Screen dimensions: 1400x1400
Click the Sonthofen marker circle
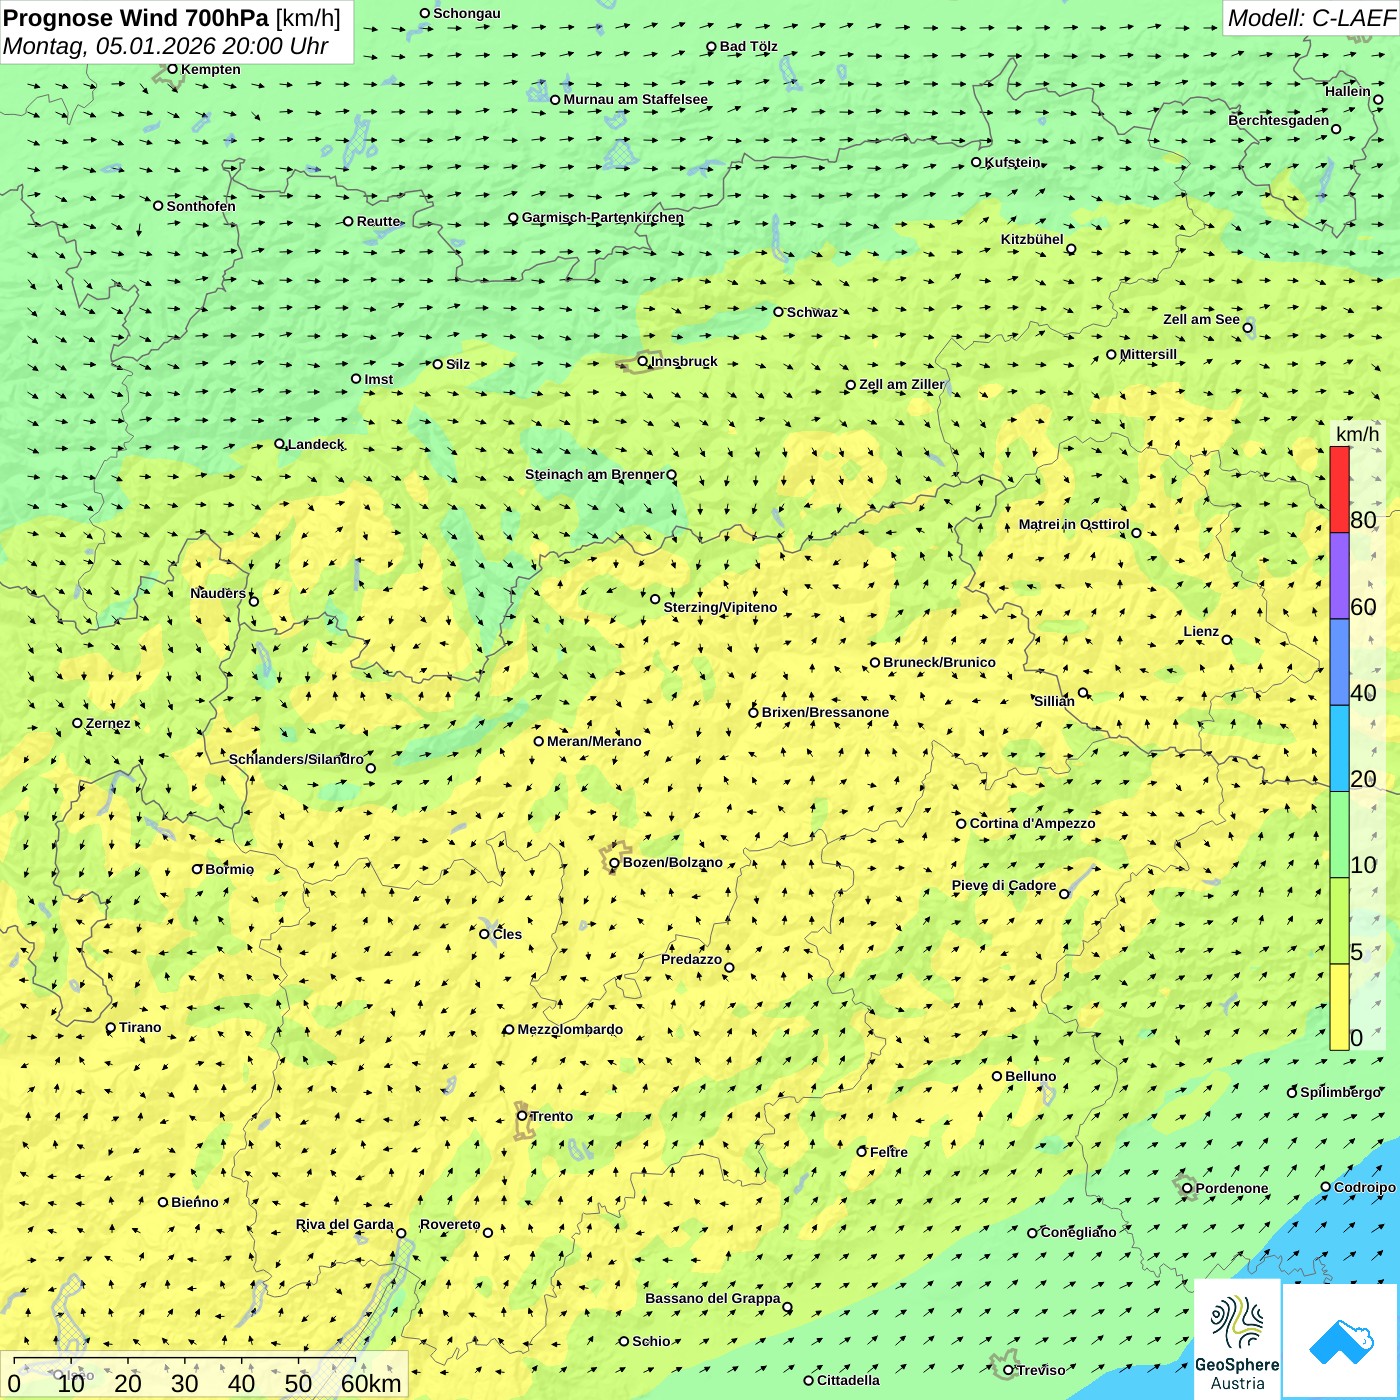[x=158, y=206]
